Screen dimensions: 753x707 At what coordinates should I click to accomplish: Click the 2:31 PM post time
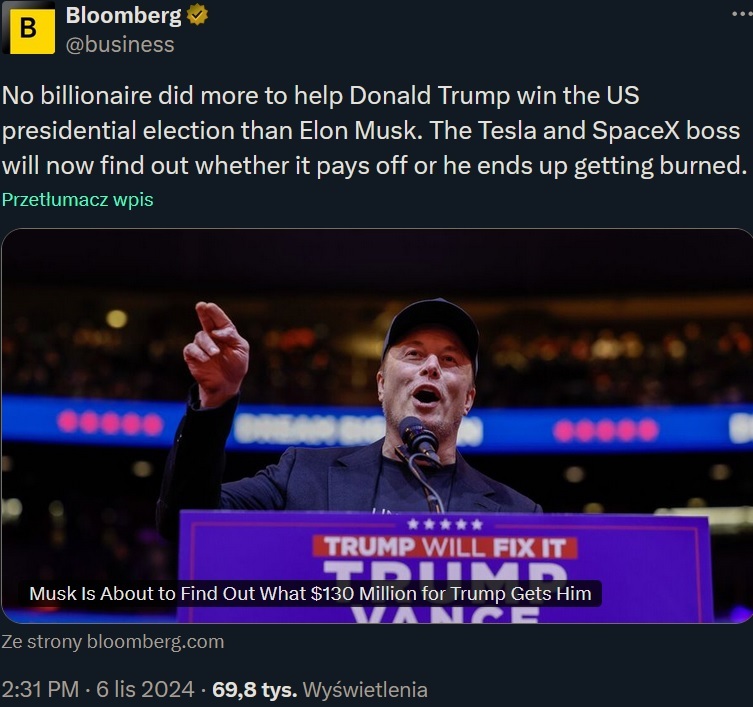click(x=43, y=690)
